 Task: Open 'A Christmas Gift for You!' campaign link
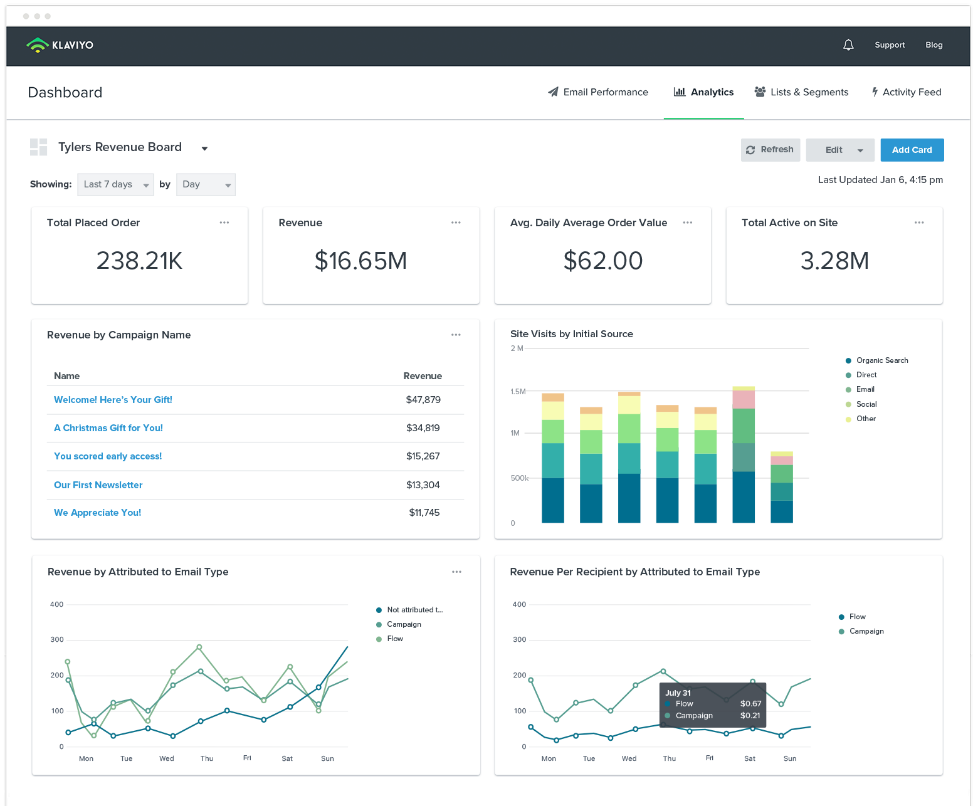point(108,428)
